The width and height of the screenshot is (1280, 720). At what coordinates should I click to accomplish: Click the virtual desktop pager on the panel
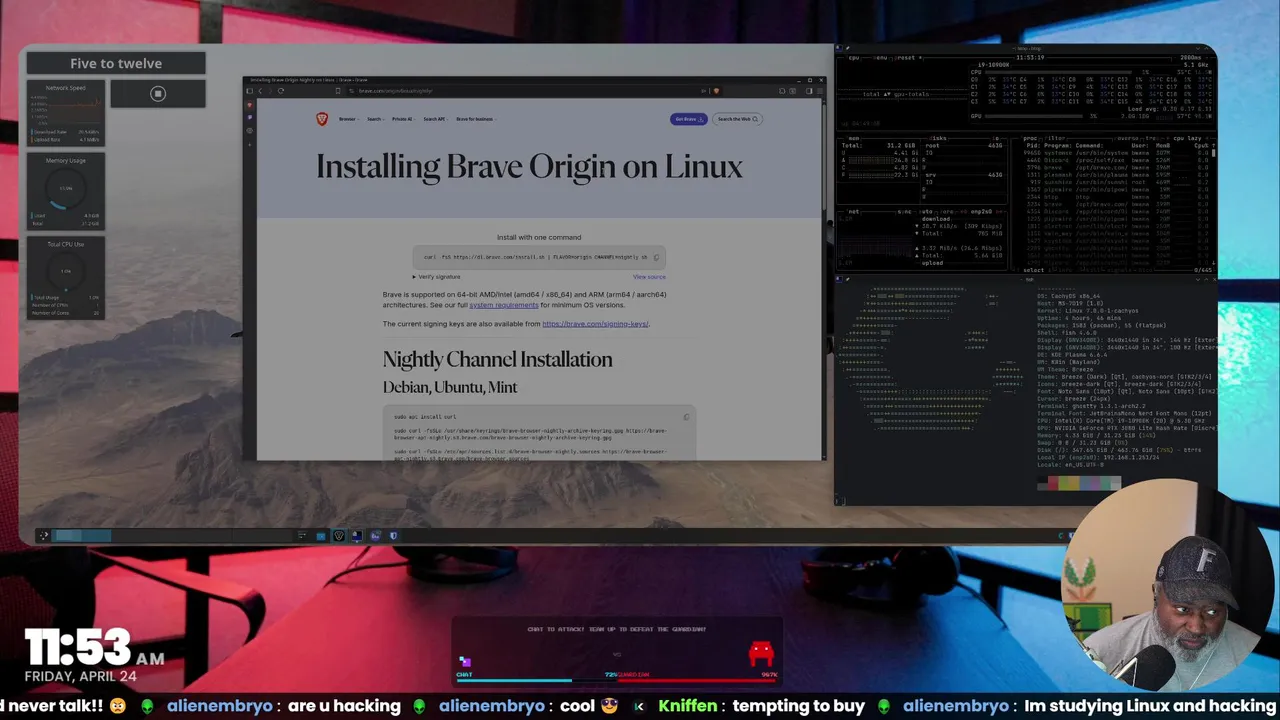click(x=81, y=536)
